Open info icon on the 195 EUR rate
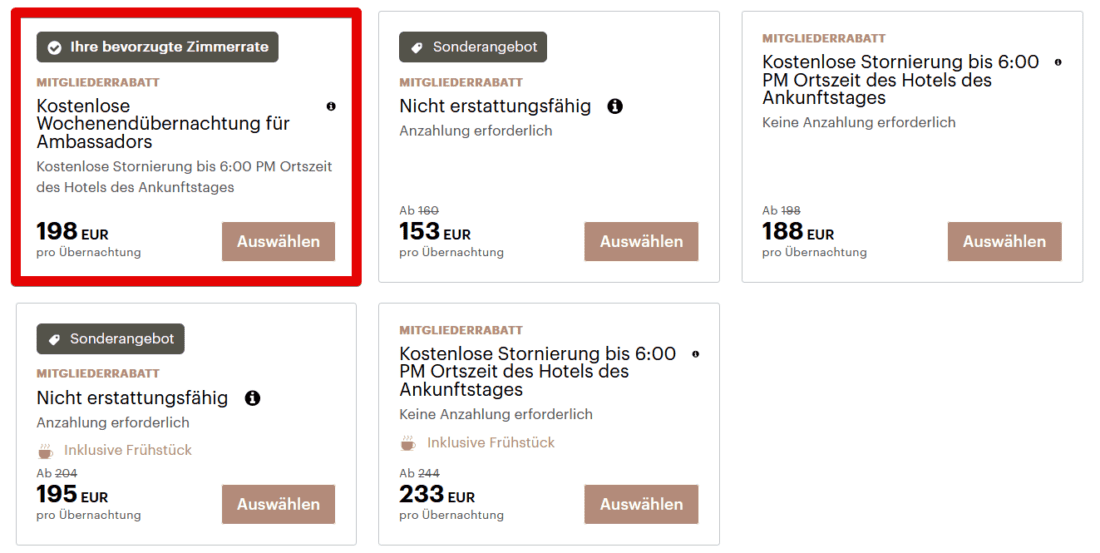 coord(253,398)
